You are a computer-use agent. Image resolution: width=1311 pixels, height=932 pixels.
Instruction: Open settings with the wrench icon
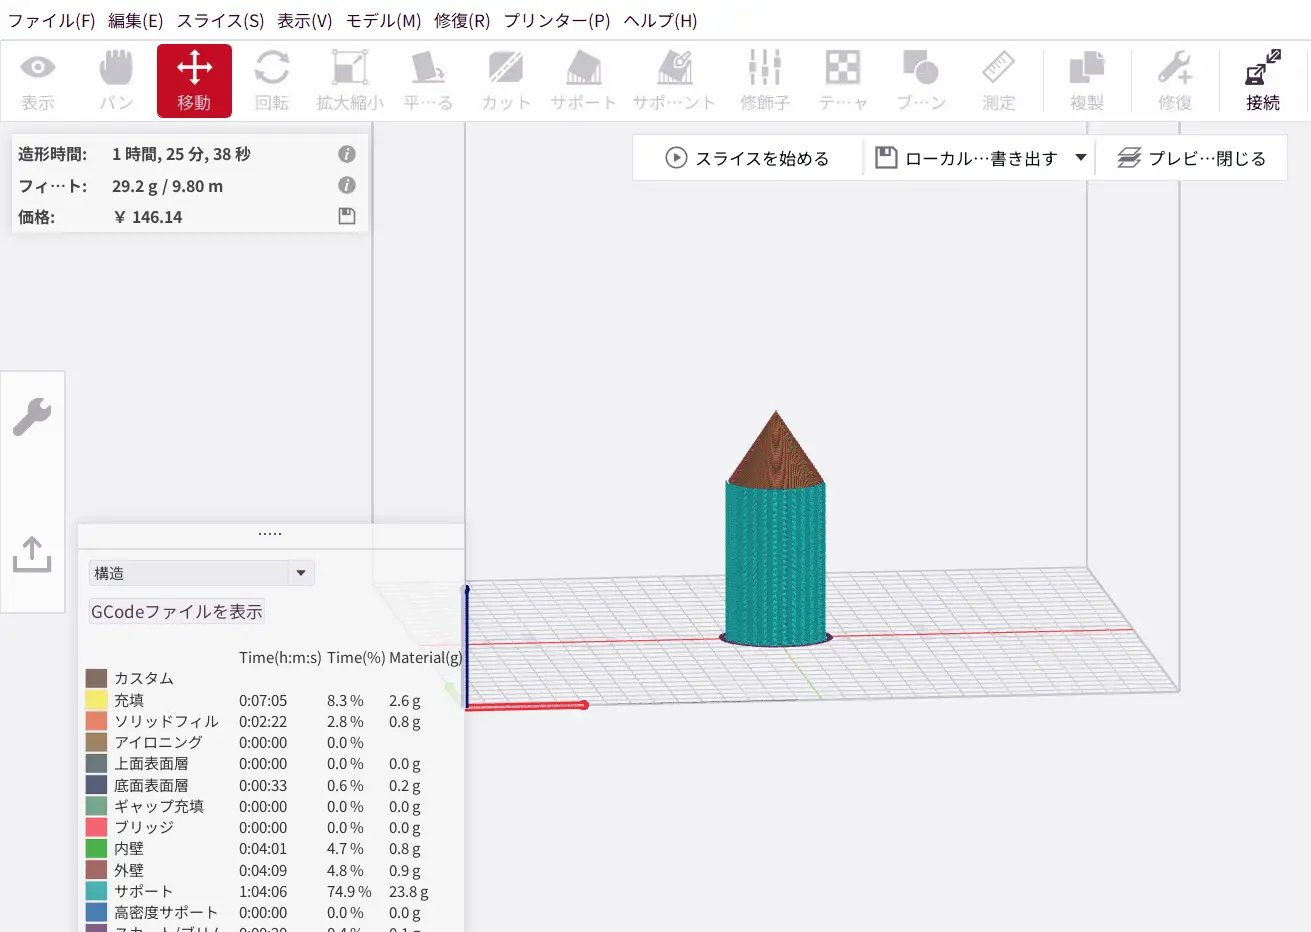(x=32, y=417)
